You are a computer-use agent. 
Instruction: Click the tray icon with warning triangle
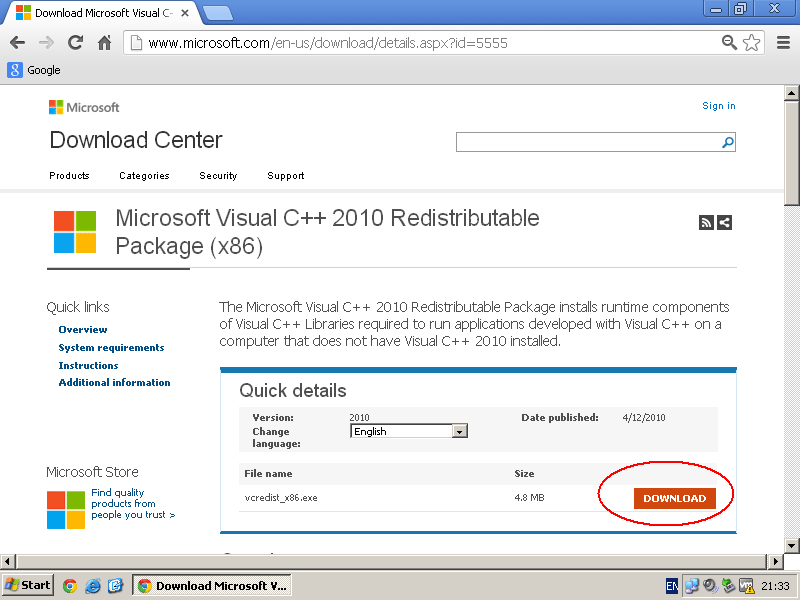pyautogui.click(x=747, y=586)
